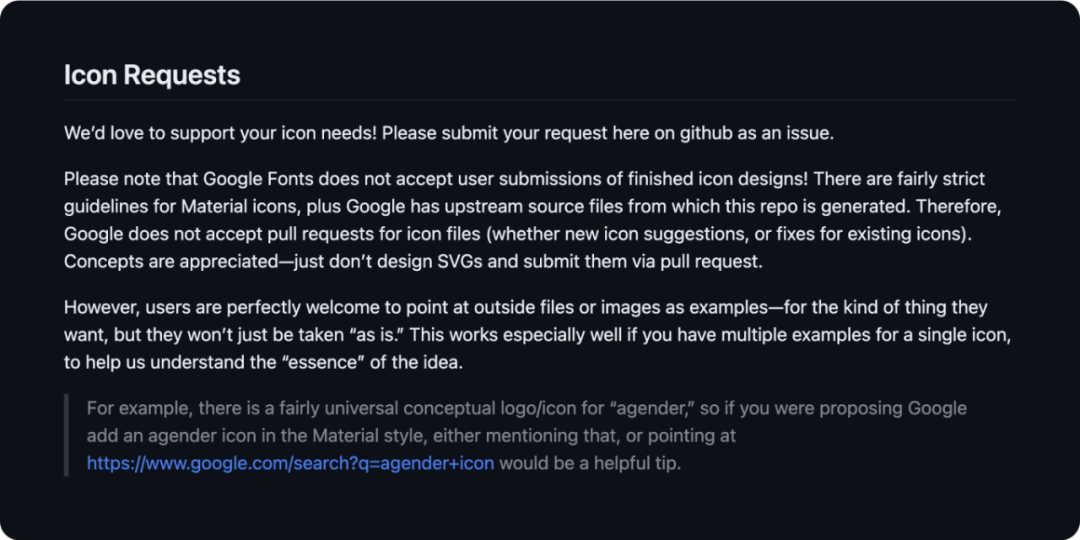Click the words logo/icon in the blockquote

pos(519,408)
